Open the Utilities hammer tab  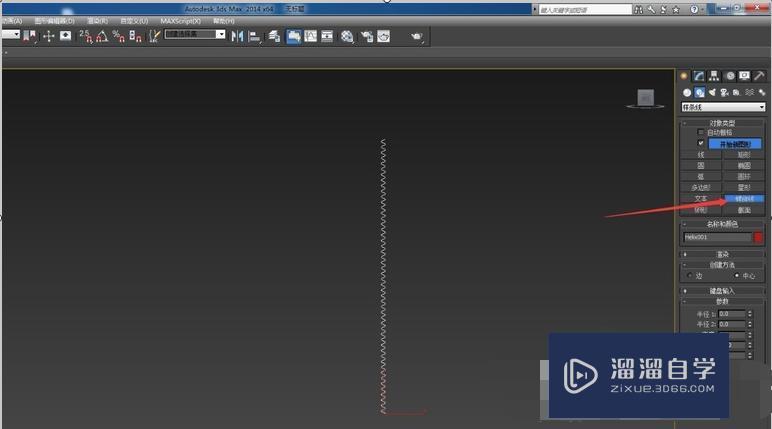tap(759, 76)
